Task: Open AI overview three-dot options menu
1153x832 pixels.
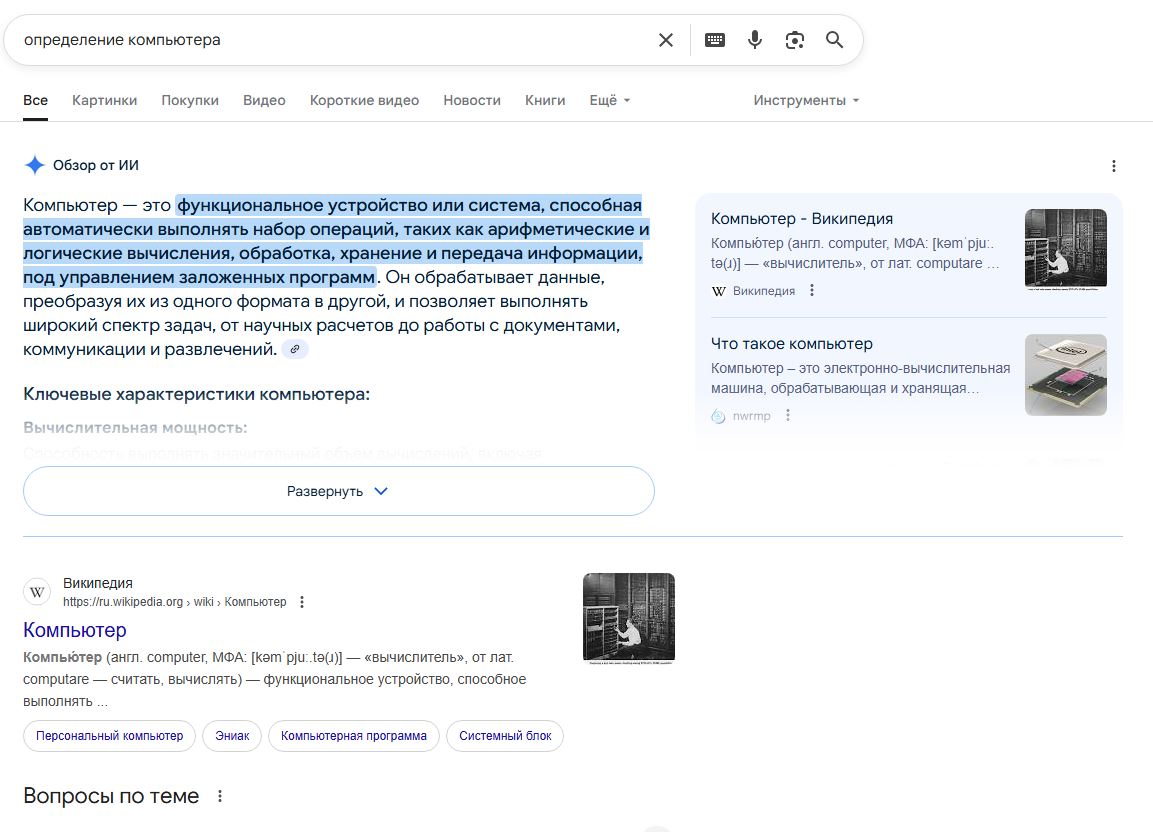Action: coord(1114,166)
